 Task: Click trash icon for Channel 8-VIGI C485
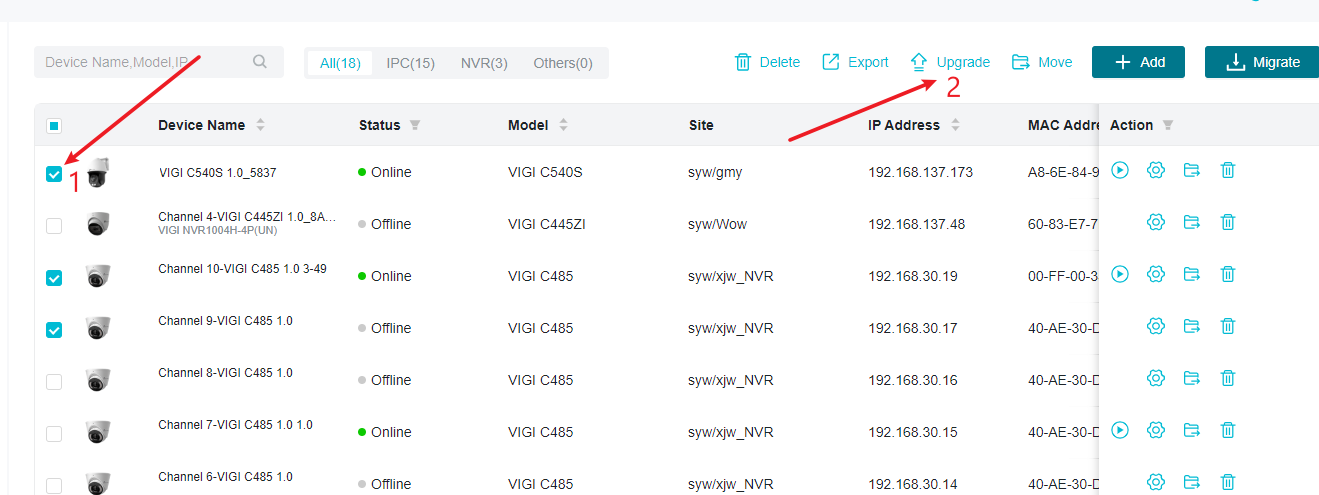point(1228,378)
